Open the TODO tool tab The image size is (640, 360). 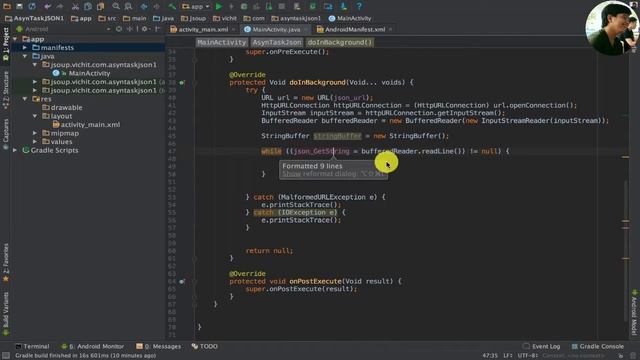click(x=204, y=347)
